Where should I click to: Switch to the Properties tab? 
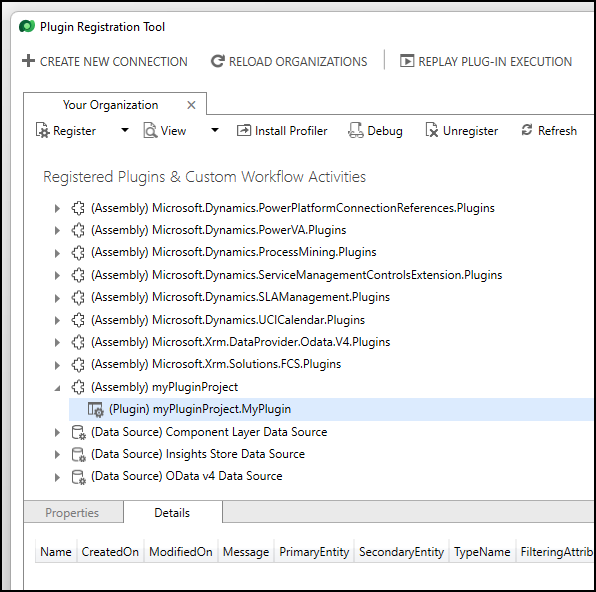[x=73, y=513]
